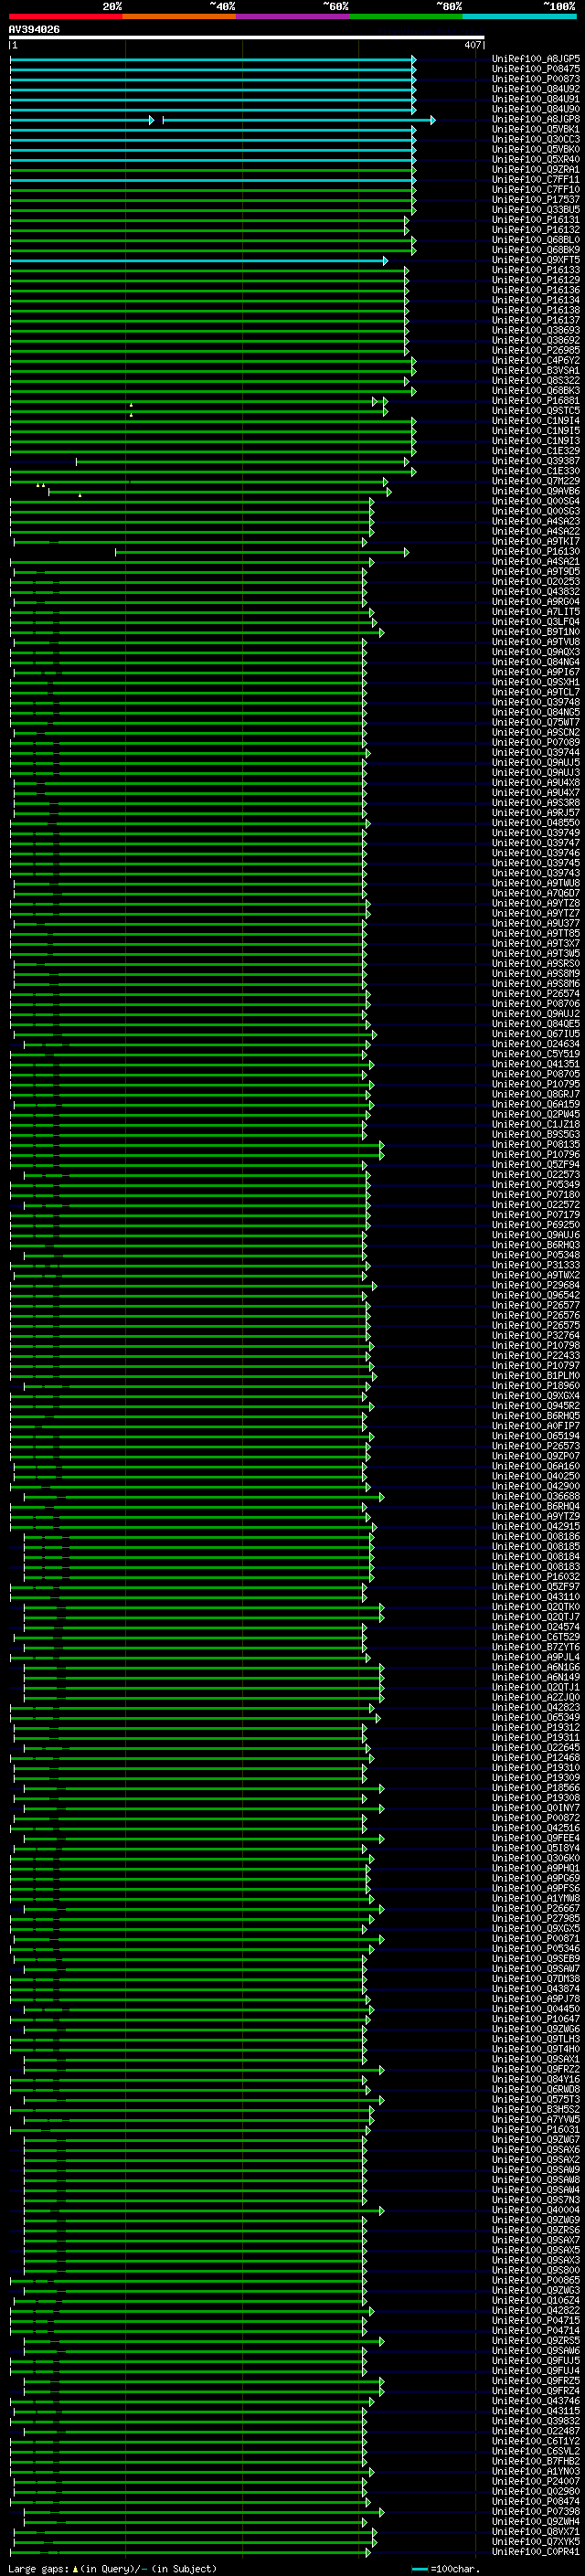Screen dimensions: 585x2576
Task: Select hit UniRef100_P16031
Action: (x=536, y=2129)
